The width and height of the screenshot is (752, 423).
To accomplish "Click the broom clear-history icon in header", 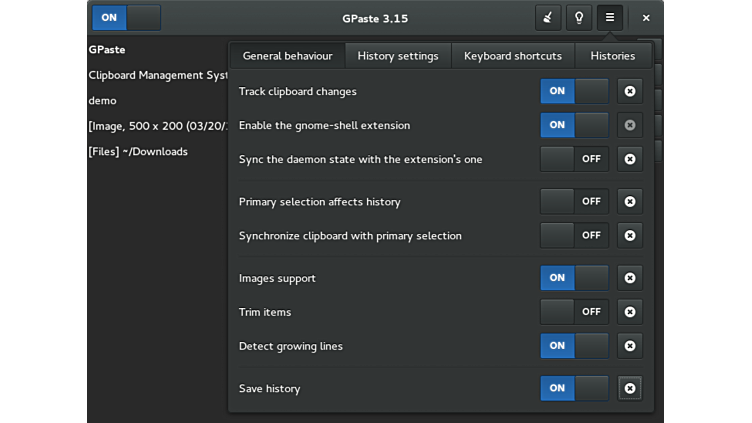I will [547, 18].
